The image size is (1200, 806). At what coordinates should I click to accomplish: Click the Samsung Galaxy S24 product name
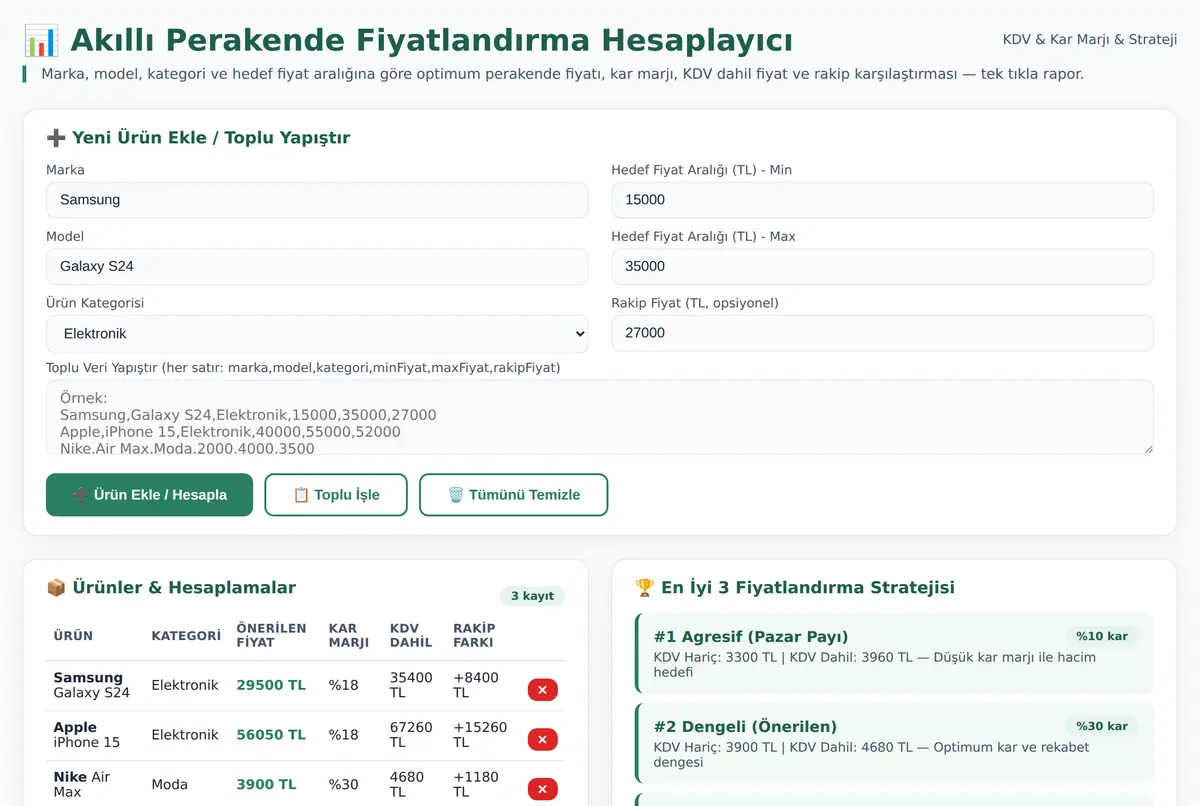tap(92, 685)
